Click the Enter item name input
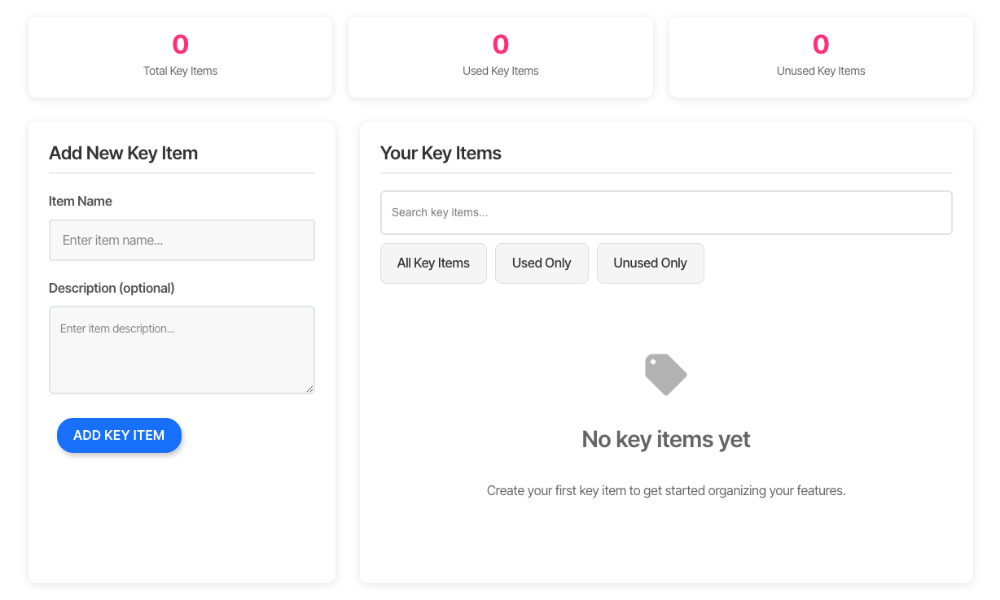Image resolution: width=1000 pixels, height=600 pixels. 181,240
